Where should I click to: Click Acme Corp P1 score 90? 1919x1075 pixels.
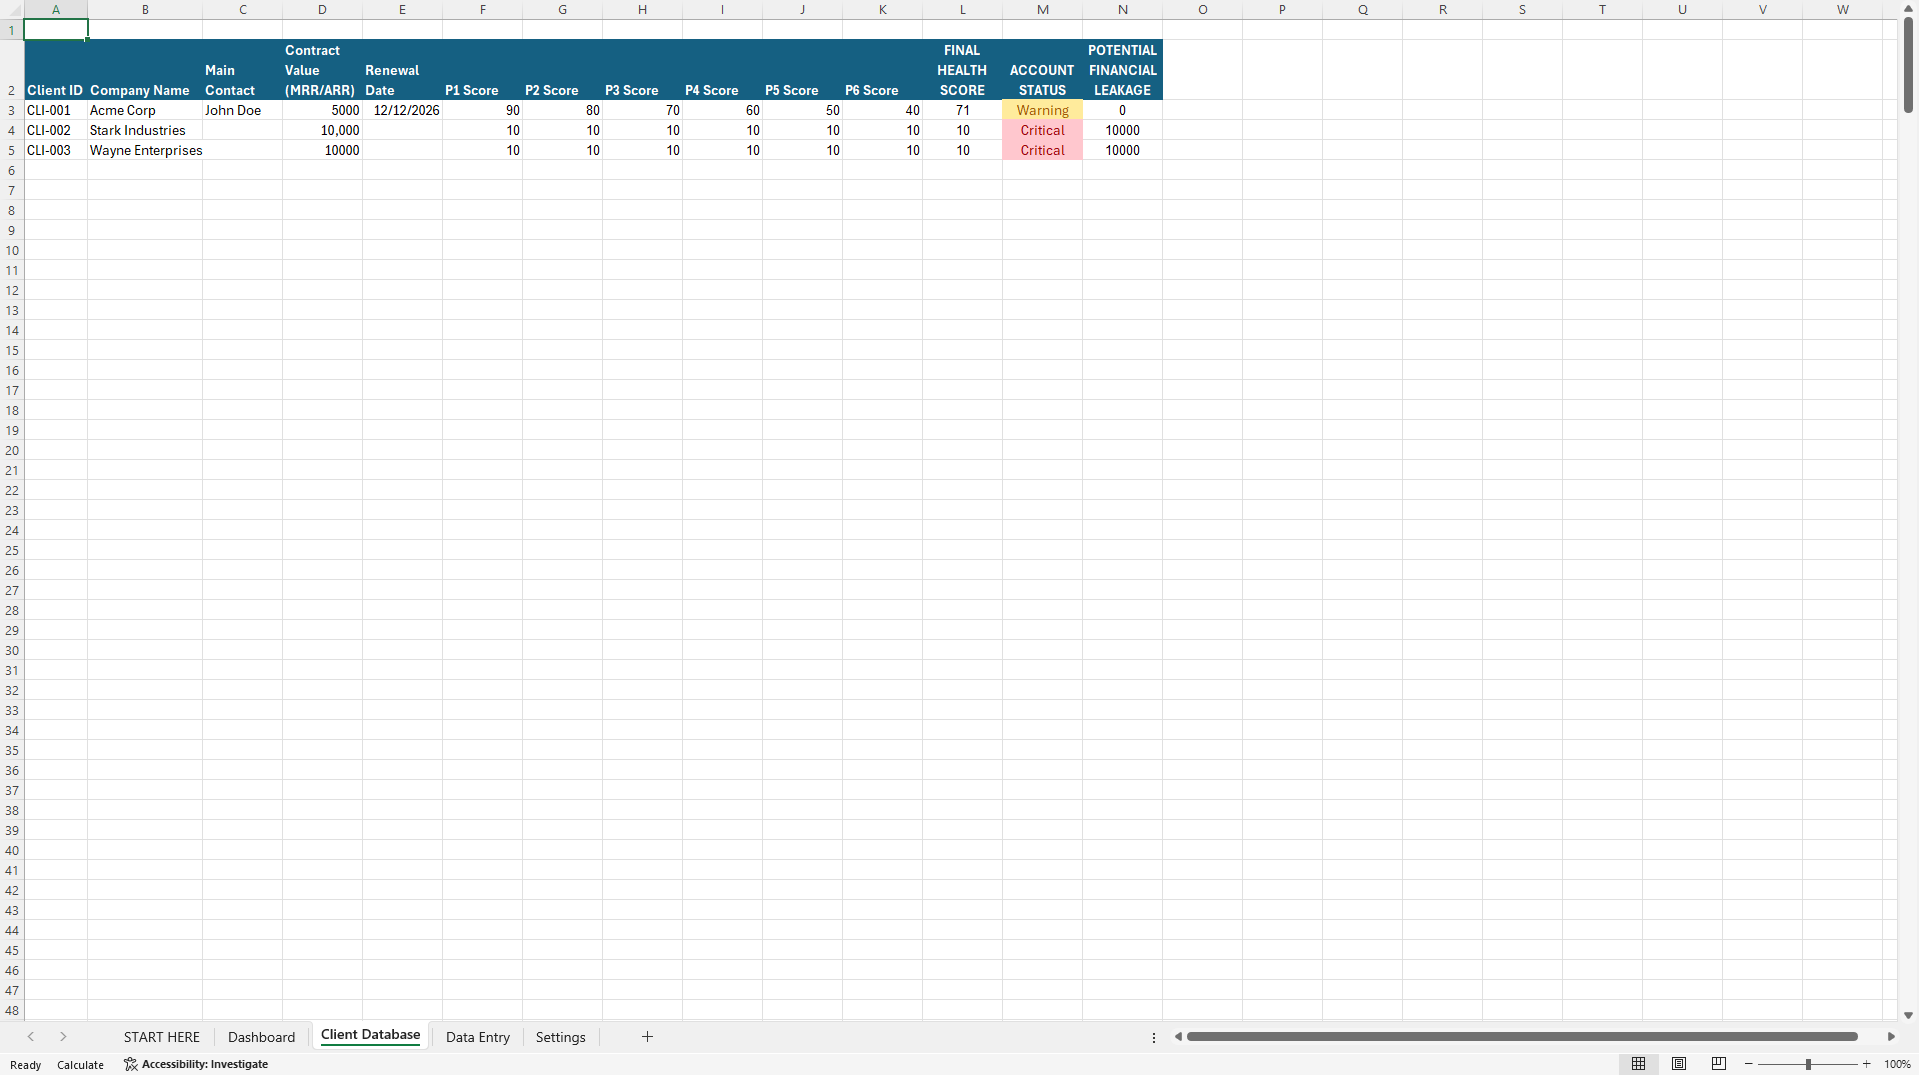point(482,110)
